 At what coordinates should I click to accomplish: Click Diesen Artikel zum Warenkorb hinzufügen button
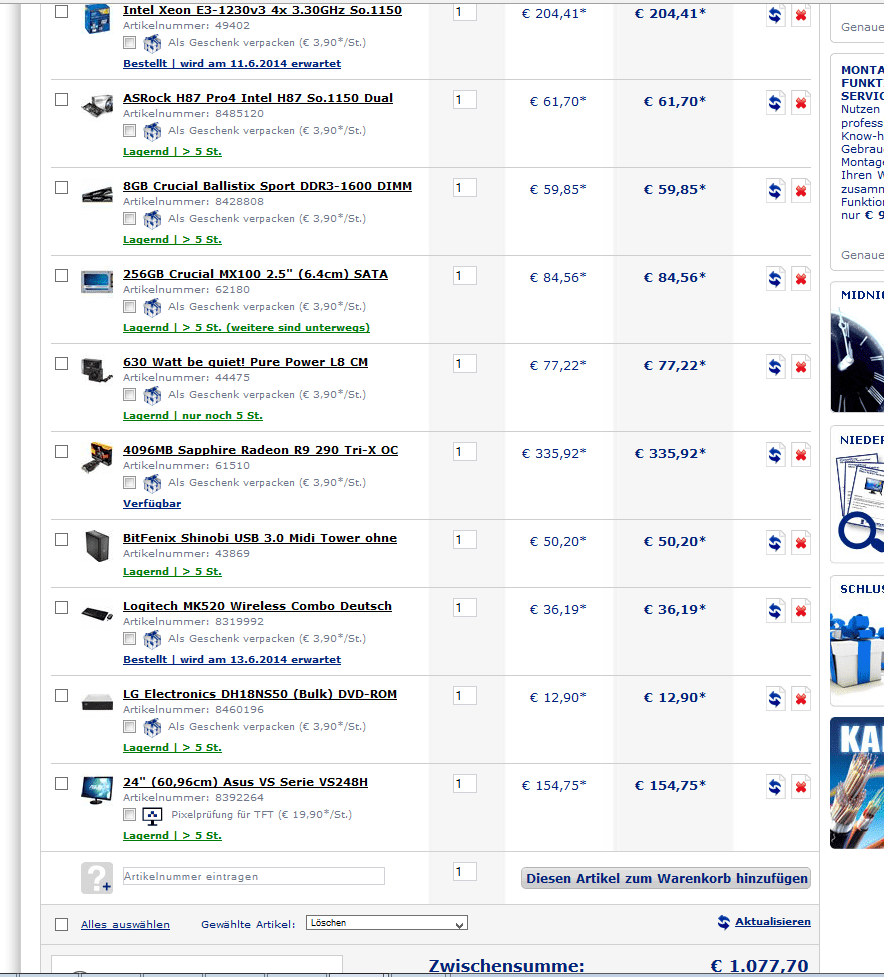[666, 878]
